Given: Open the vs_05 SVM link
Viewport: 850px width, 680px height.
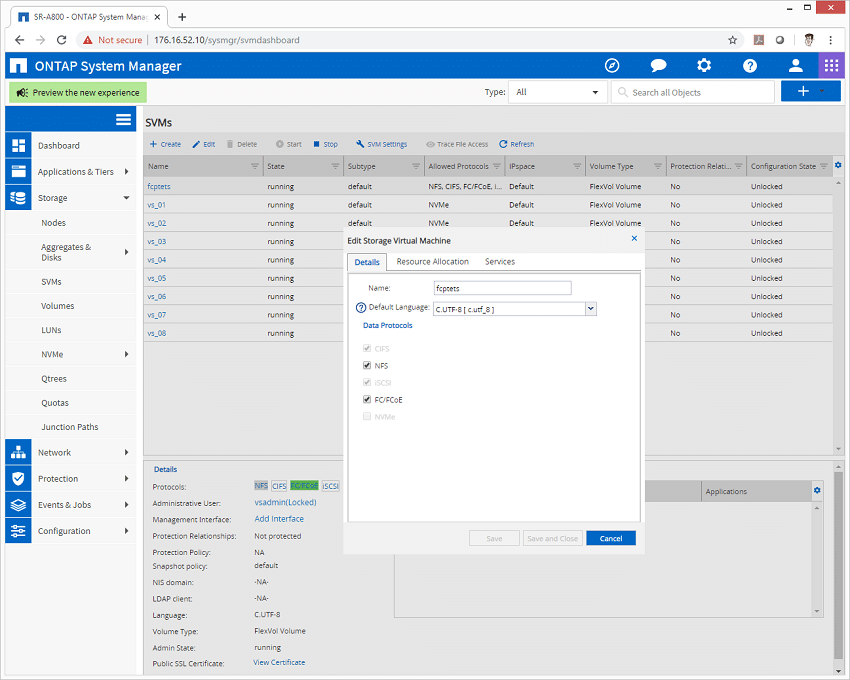Looking at the screenshot, I should tap(157, 278).
